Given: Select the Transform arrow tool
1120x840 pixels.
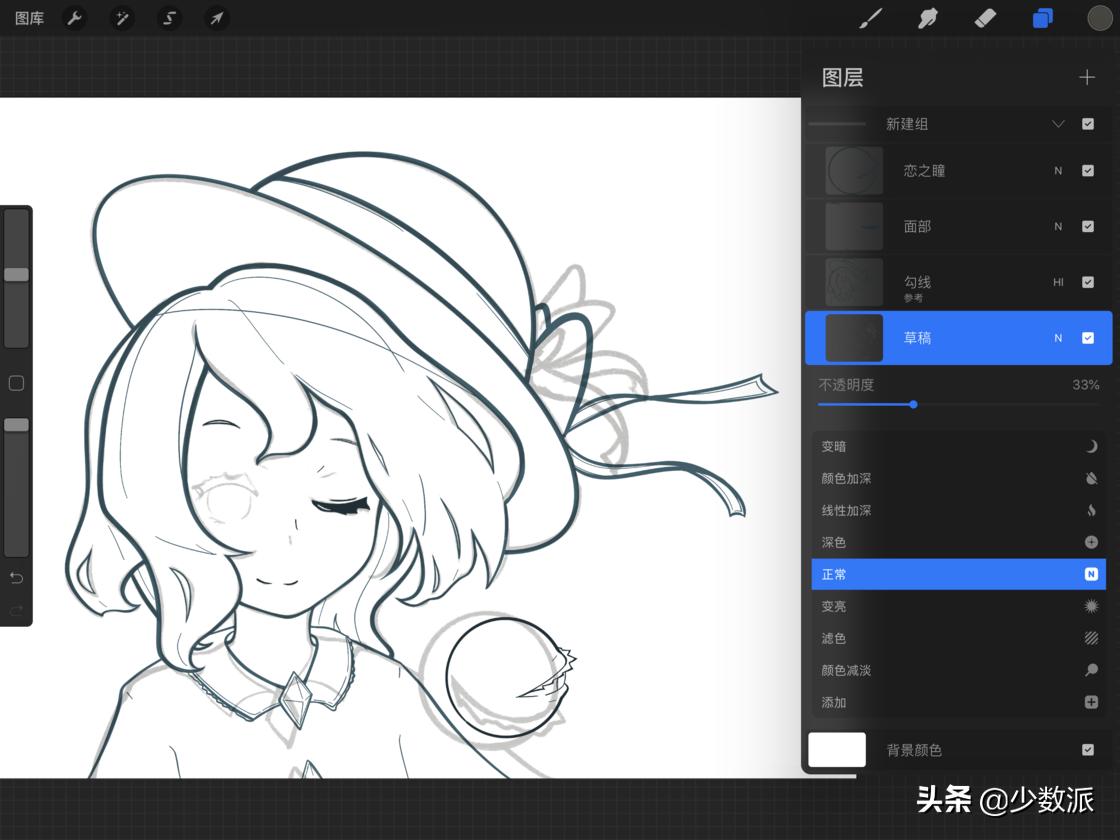Looking at the screenshot, I should point(216,18).
